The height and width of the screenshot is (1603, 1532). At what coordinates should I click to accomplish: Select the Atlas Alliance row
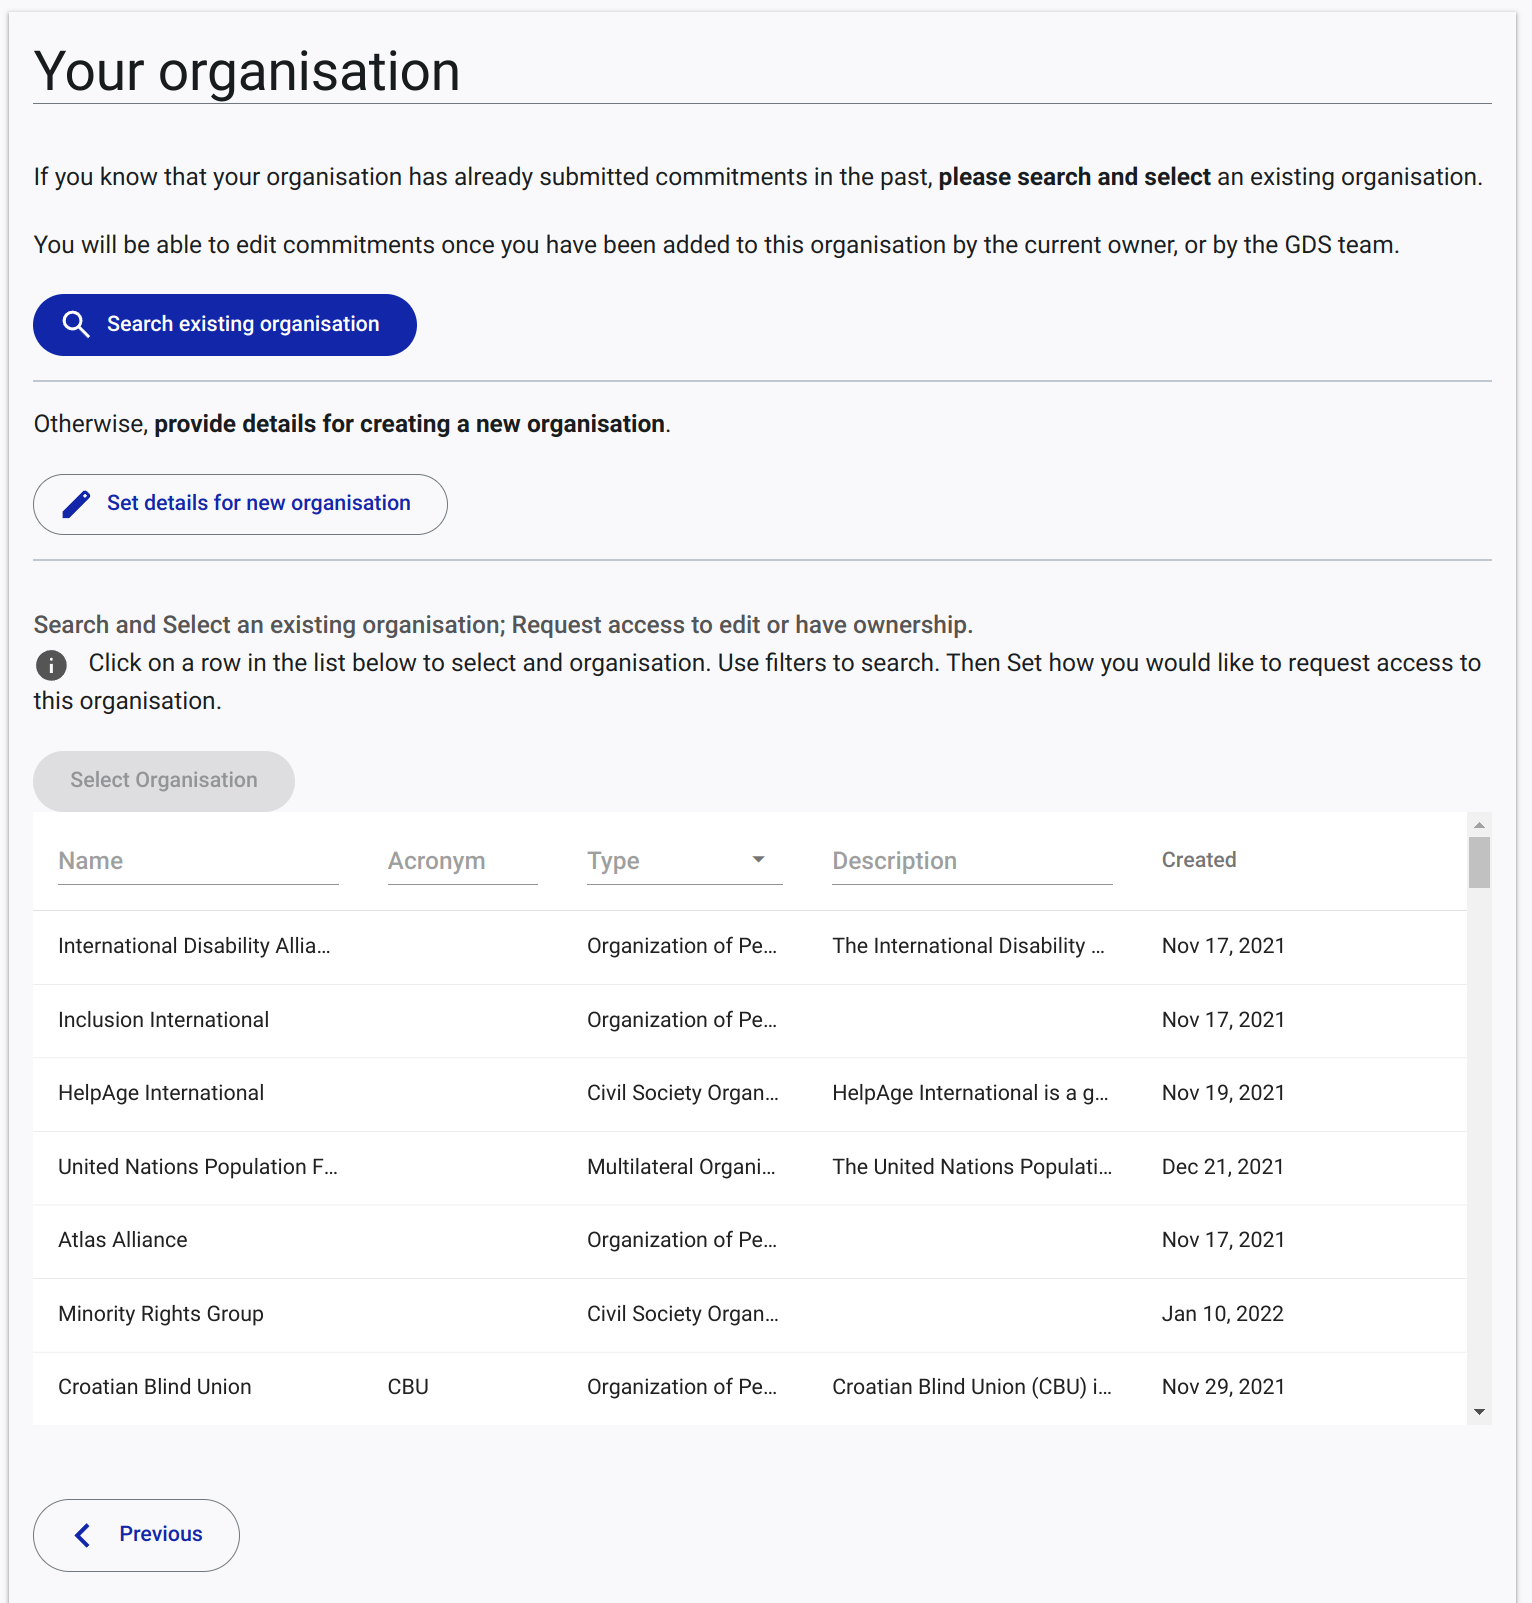(x=750, y=1241)
